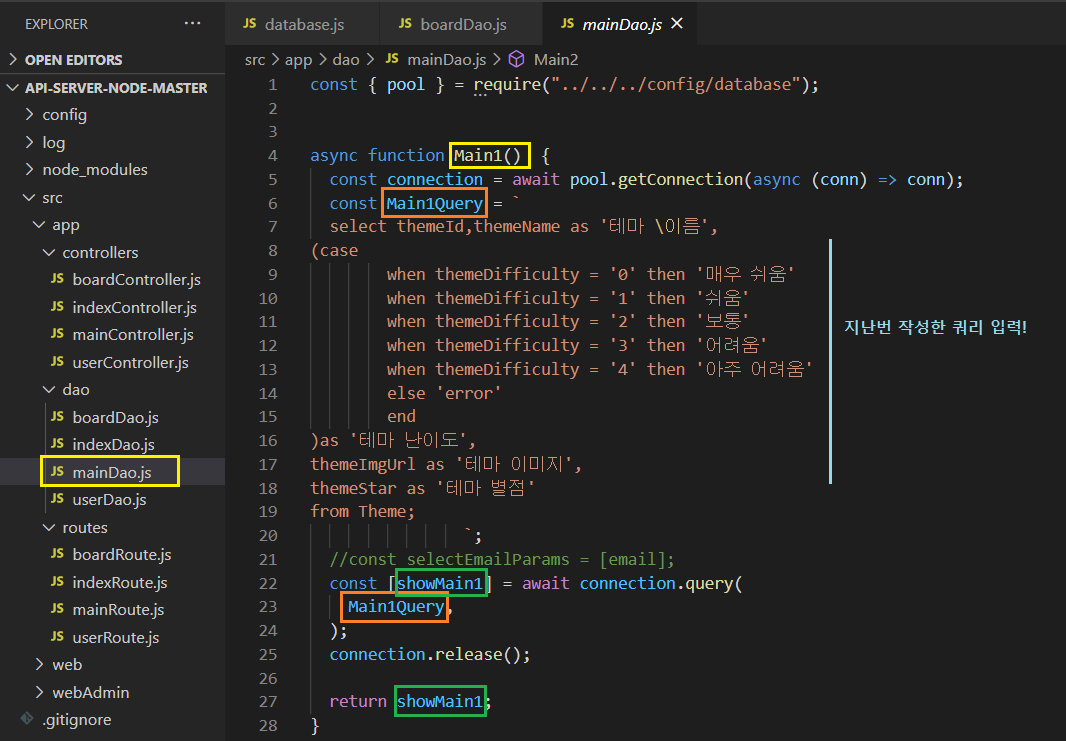The width and height of the screenshot is (1066, 741).
Task: Close the mainDao.js editor tab
Action: 676,24
